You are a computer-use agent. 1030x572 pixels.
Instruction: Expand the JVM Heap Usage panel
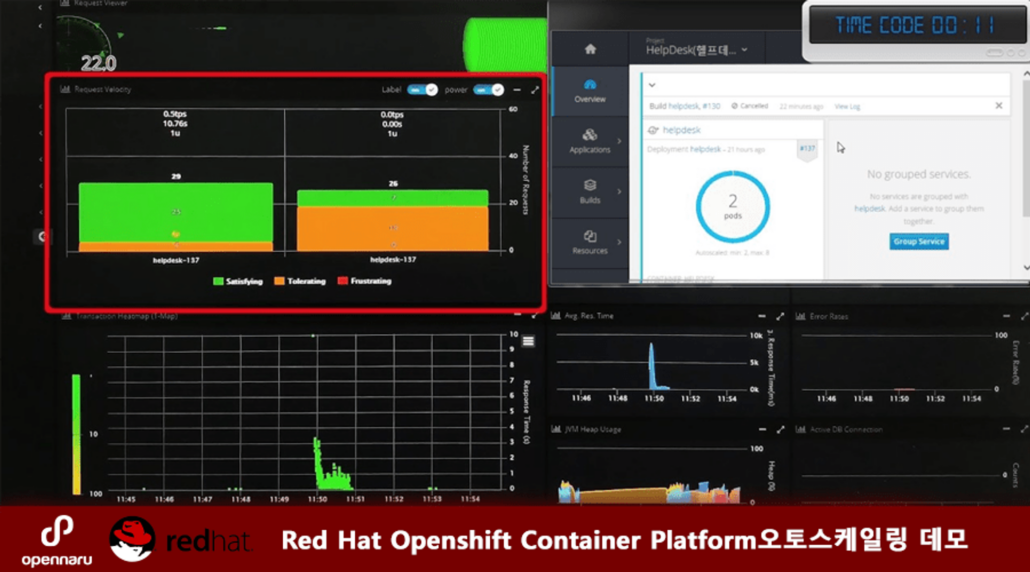click(x=780, y=429)
